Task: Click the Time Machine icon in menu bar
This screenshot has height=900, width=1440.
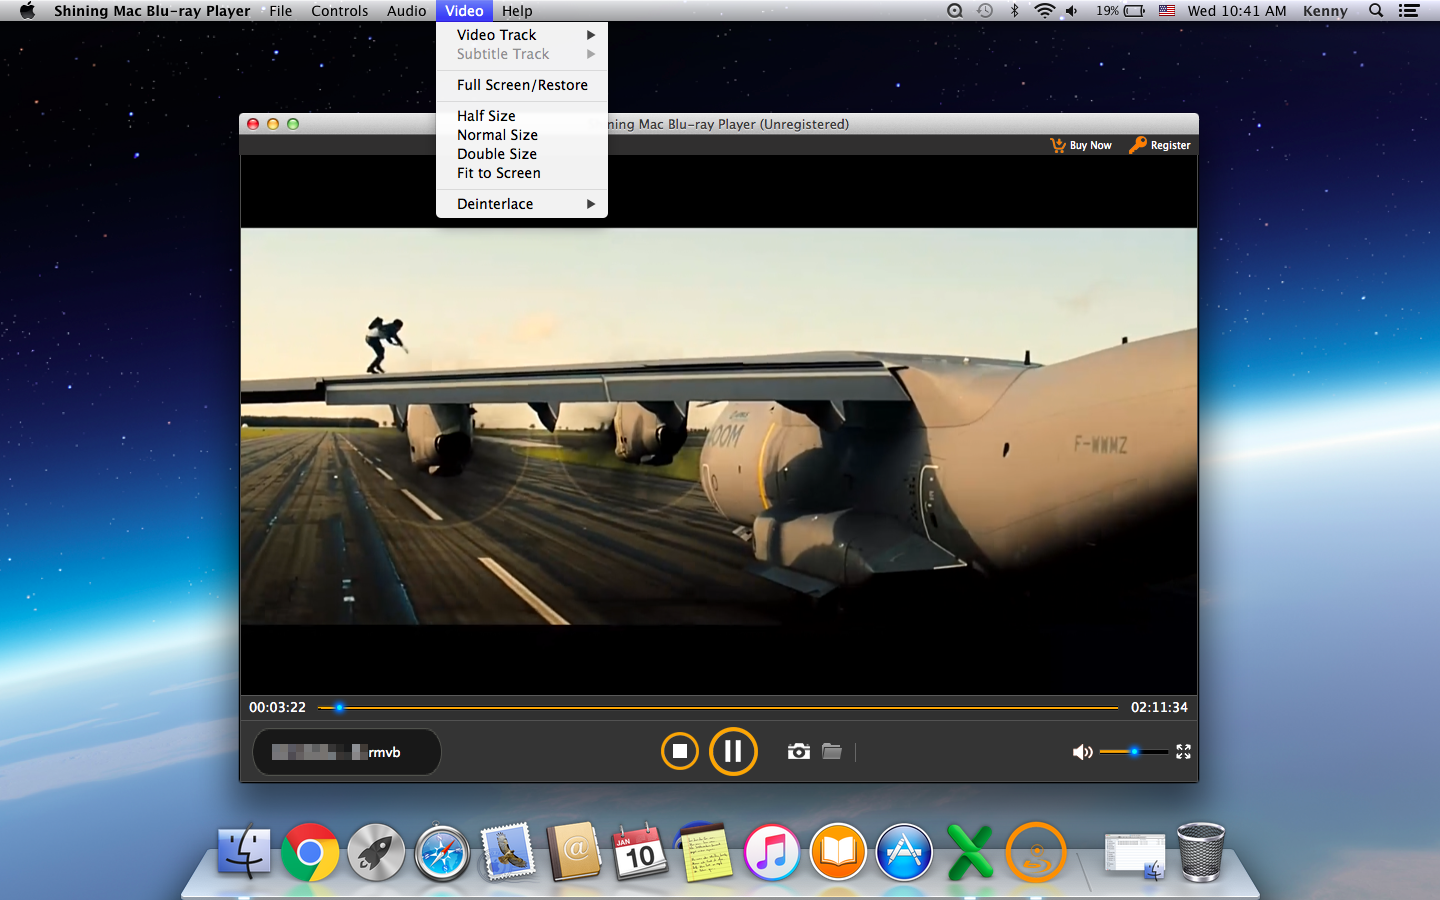Action: (985, 11)
